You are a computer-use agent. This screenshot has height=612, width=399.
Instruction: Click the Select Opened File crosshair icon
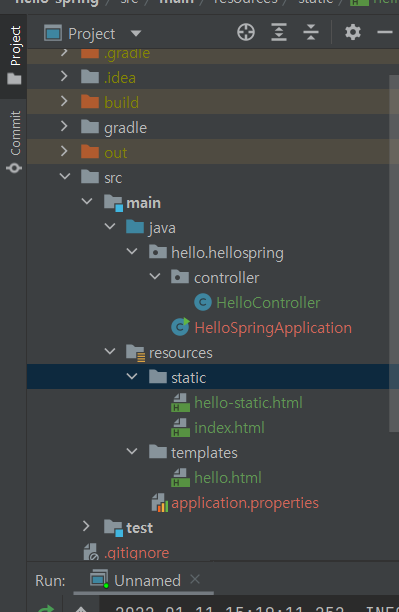246,32
